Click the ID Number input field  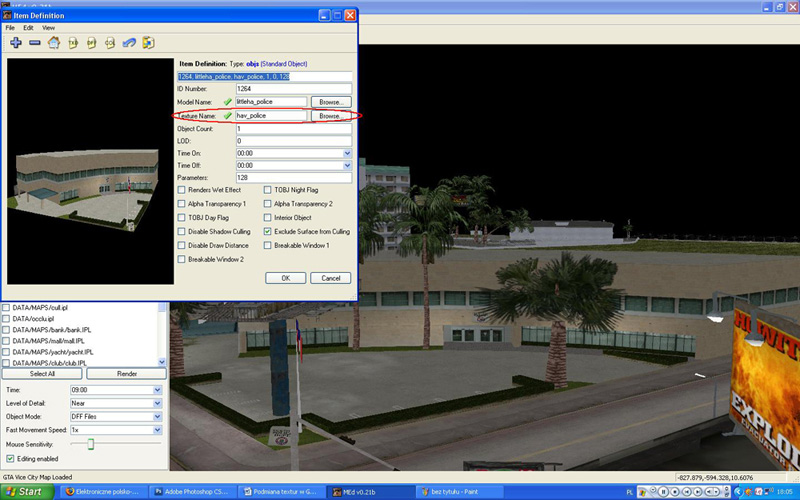tap(293, 89)
